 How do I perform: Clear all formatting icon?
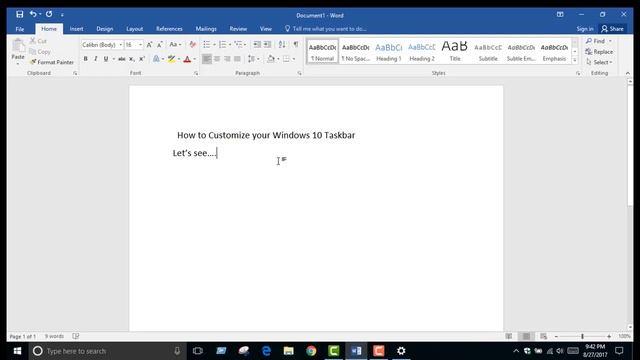[x=193, y=44]
